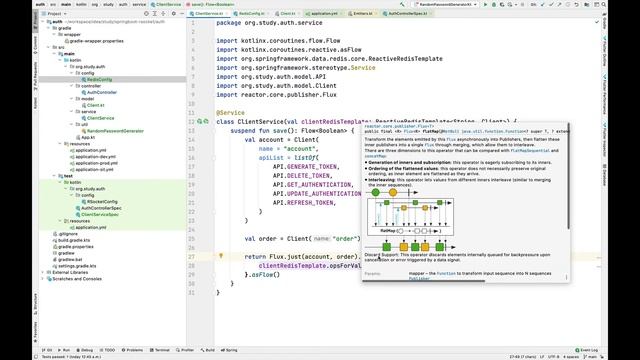
Task: Click the ClientService breadcrumb in navigation bar
Action: click(x=166, y=4)
